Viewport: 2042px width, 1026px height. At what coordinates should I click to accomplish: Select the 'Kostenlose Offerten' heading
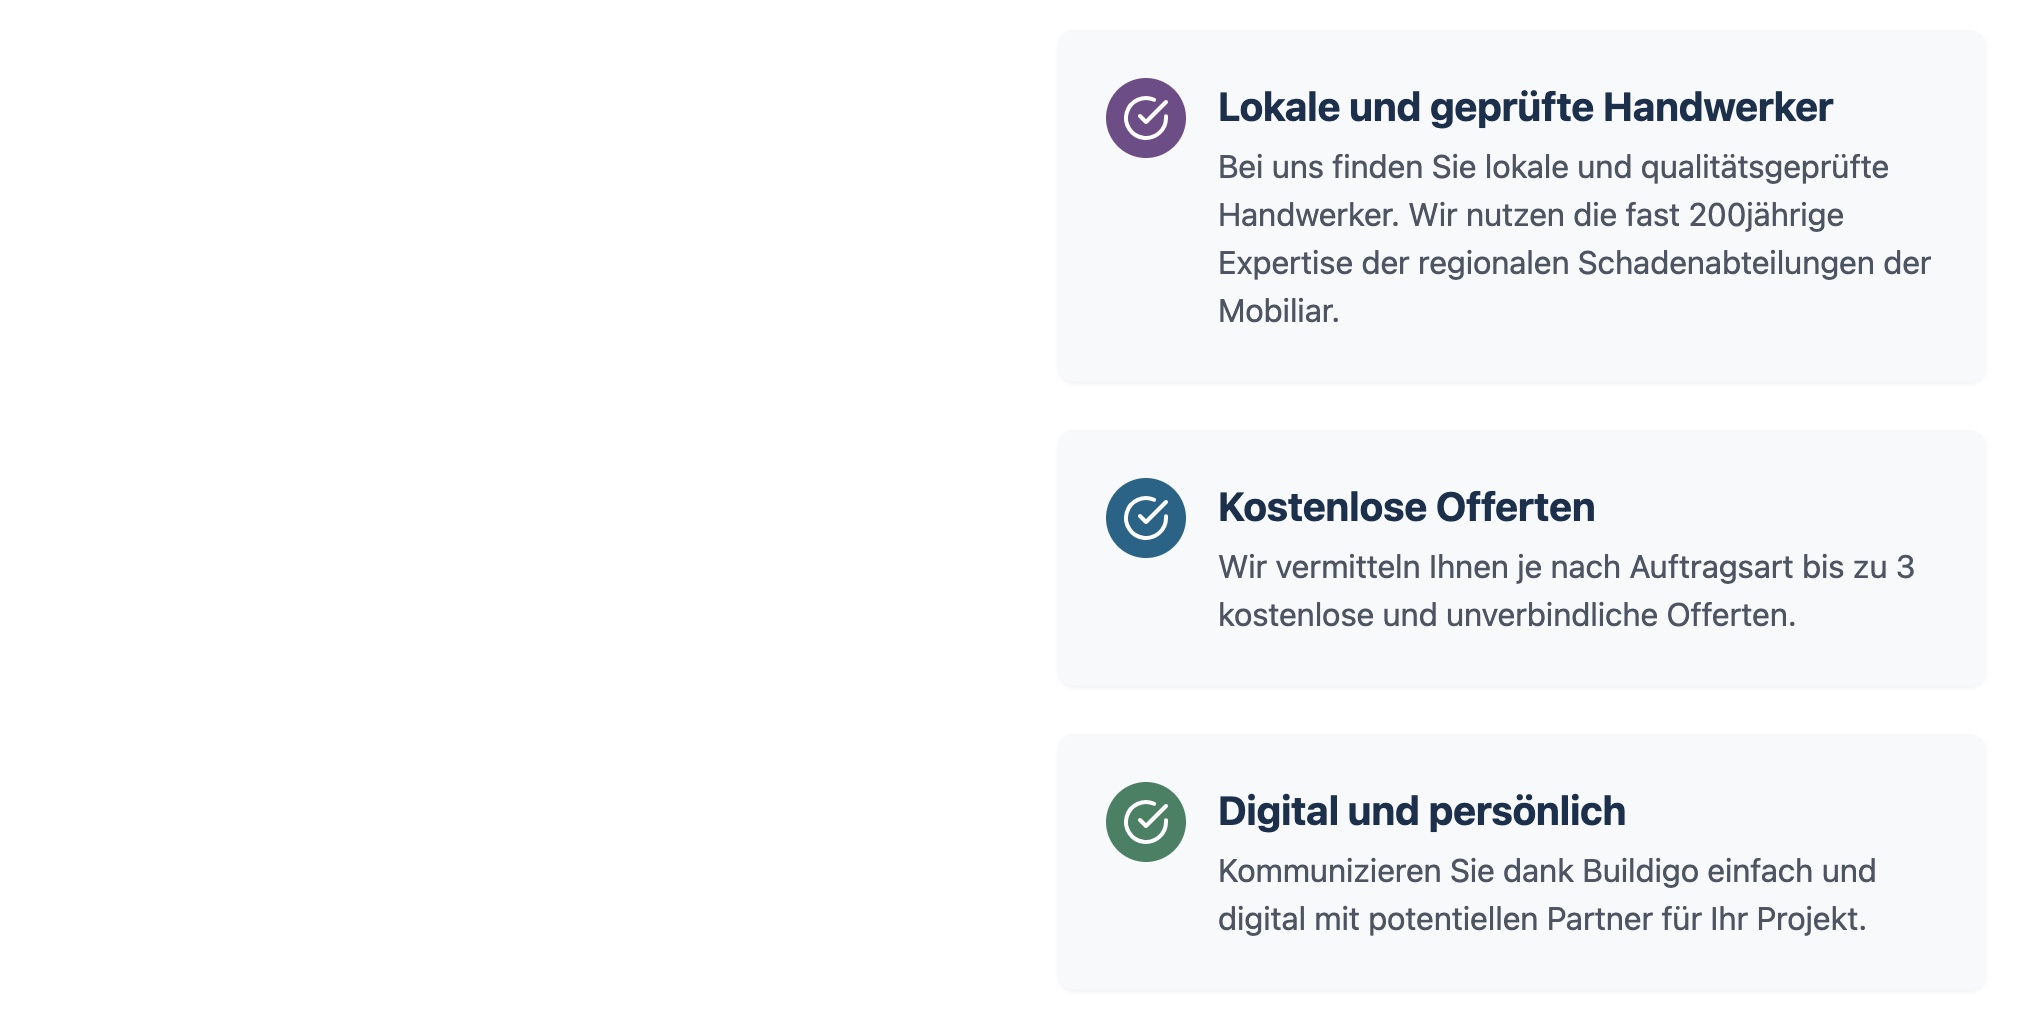[1406, 508]
